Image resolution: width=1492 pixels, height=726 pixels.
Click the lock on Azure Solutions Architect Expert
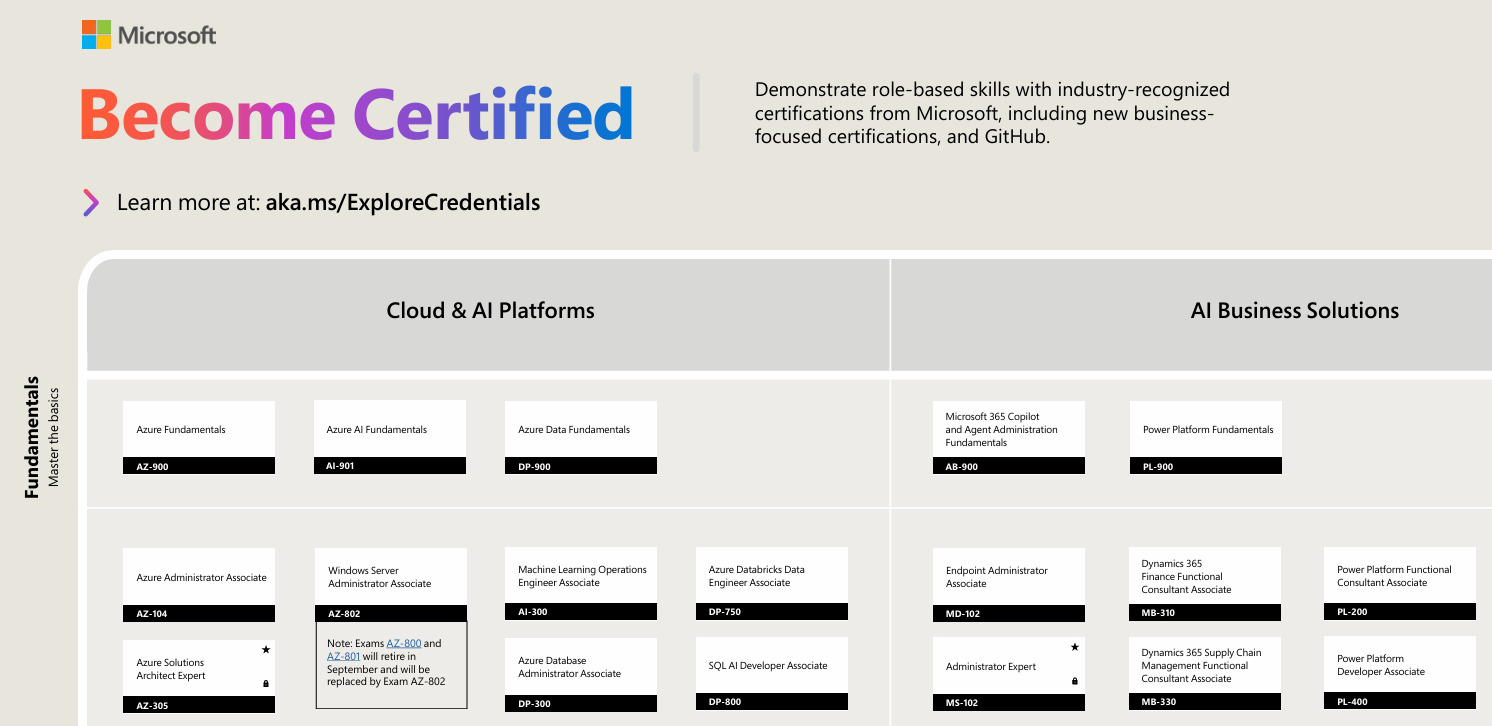click(265, 684)
